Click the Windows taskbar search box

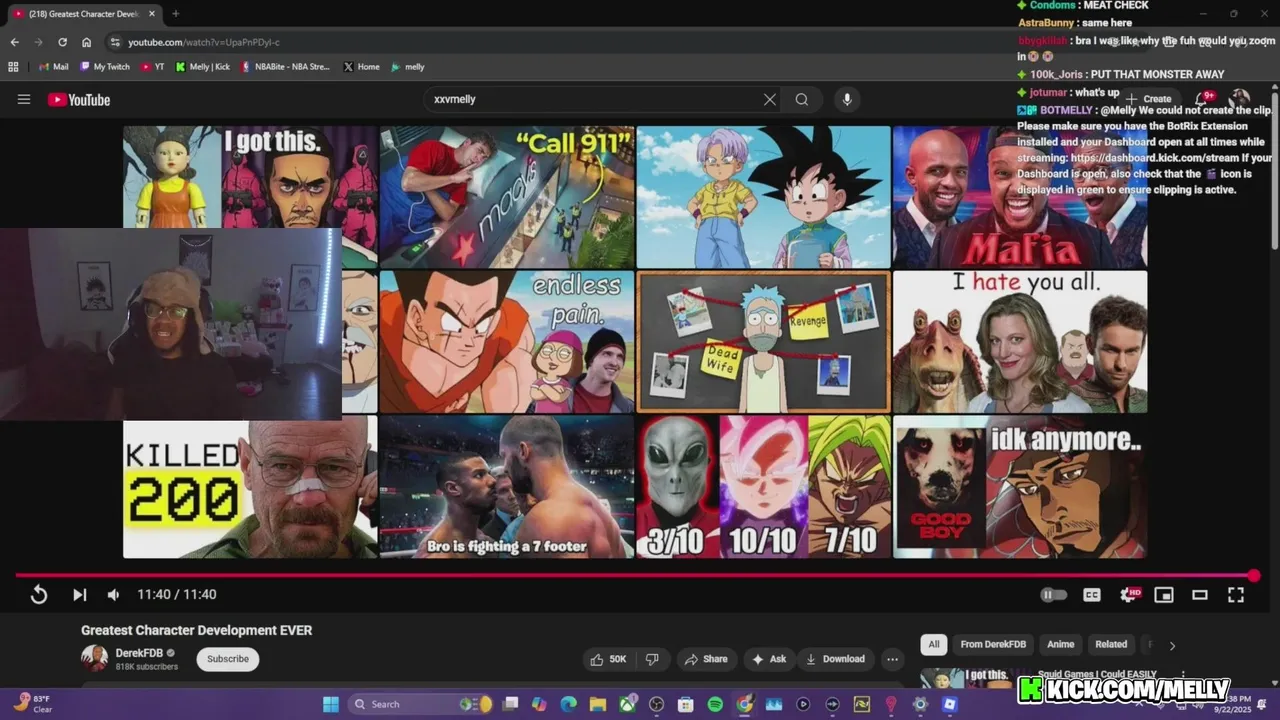(420, 704)
